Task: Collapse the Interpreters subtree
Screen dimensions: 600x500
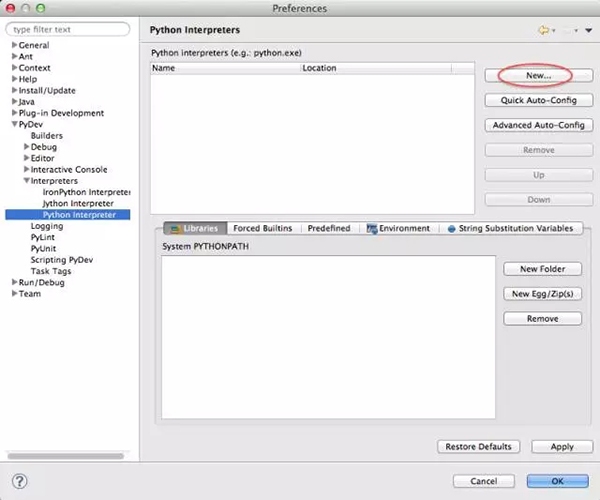Action: pos(26,181)
